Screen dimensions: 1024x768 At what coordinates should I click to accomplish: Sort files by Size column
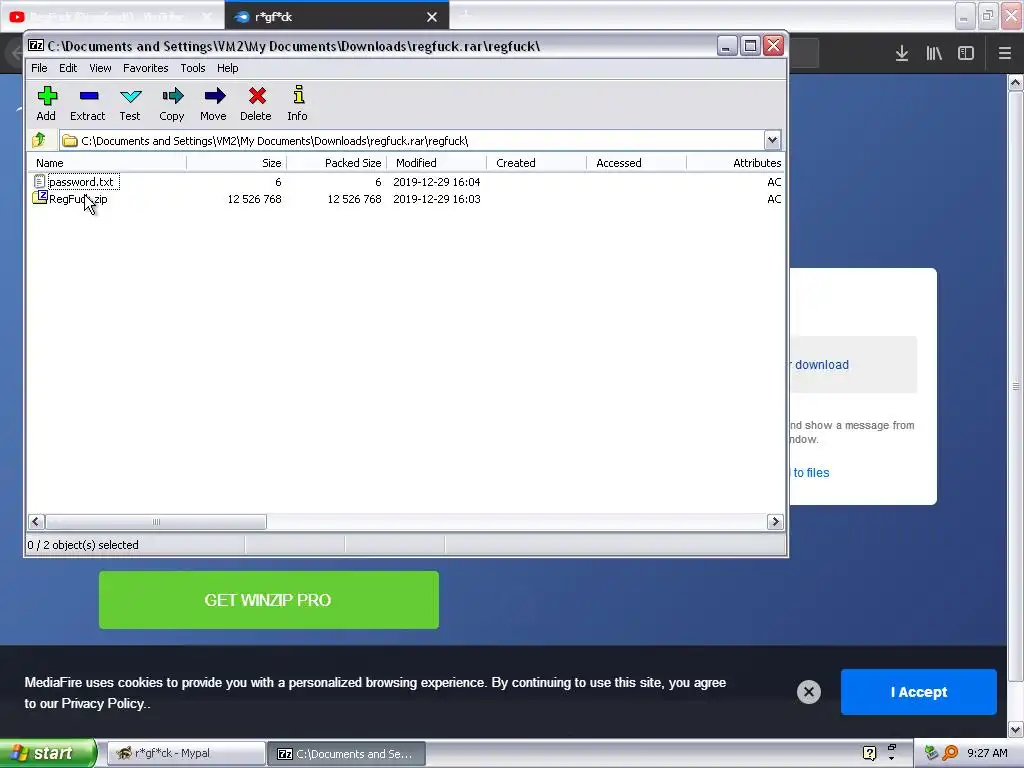pyautogui.click(x=236, y=163)
